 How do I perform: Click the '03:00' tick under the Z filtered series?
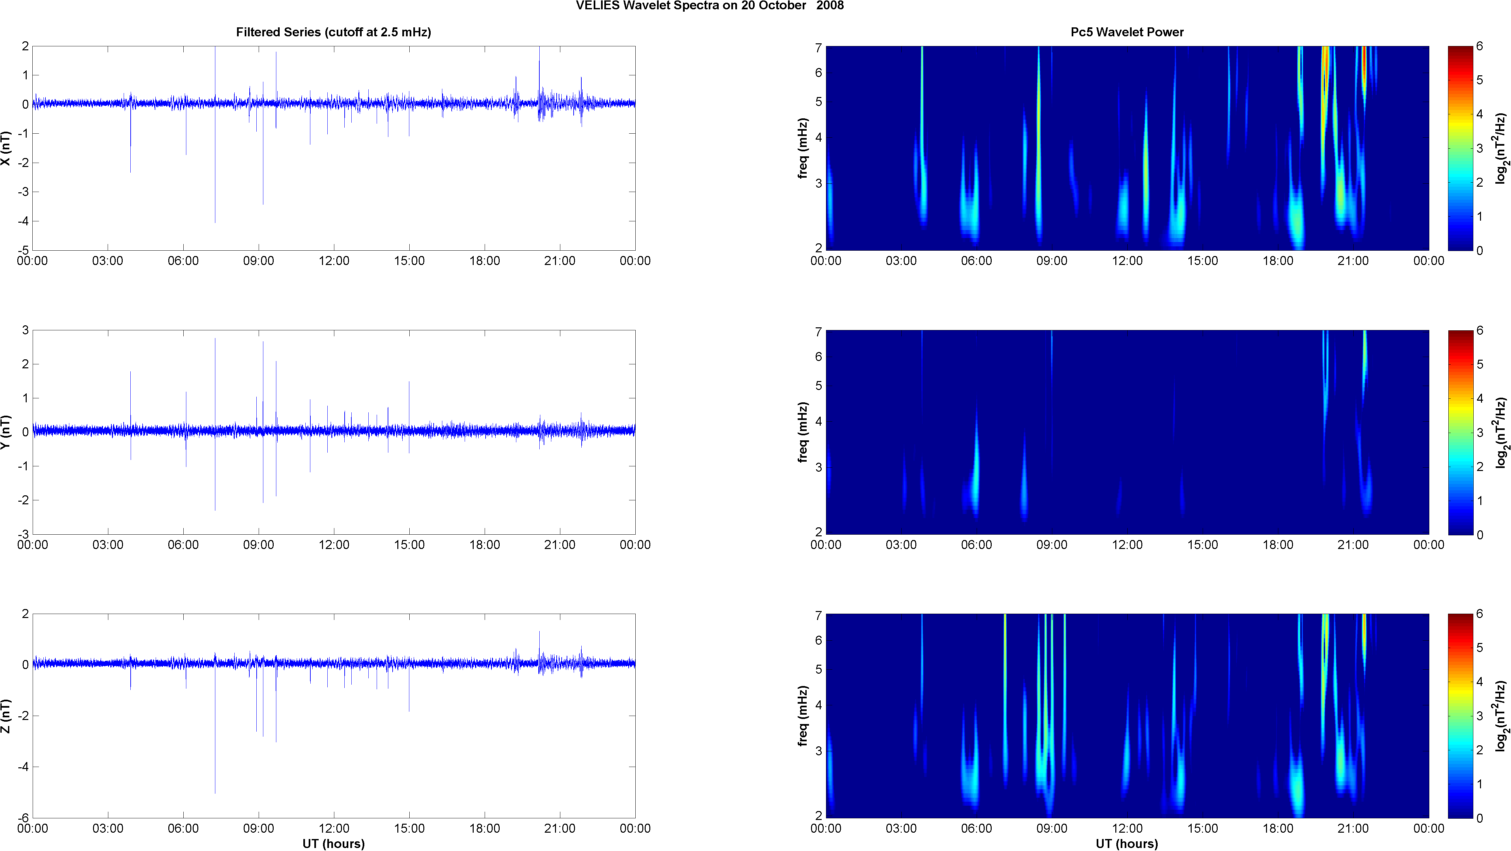[108, 828]
